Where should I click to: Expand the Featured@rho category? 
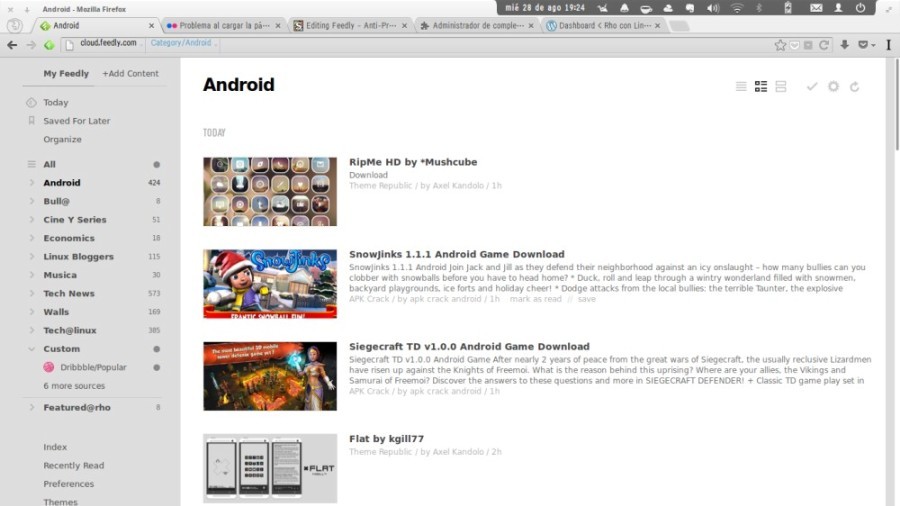(32, 407)
